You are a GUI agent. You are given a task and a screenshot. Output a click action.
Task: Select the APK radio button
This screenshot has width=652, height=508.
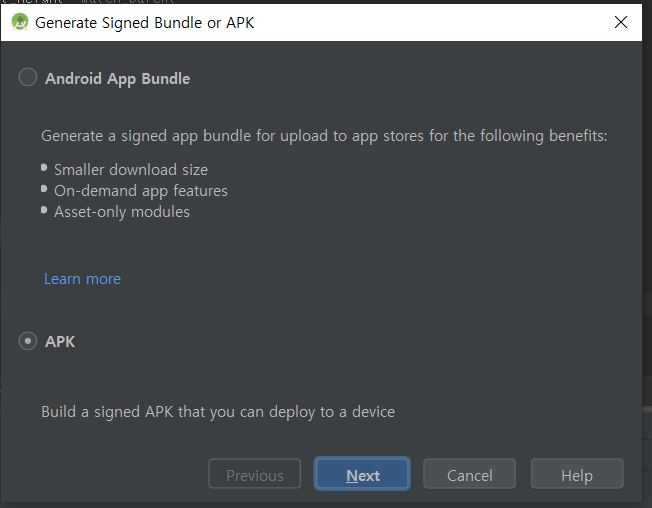[28, 341]
